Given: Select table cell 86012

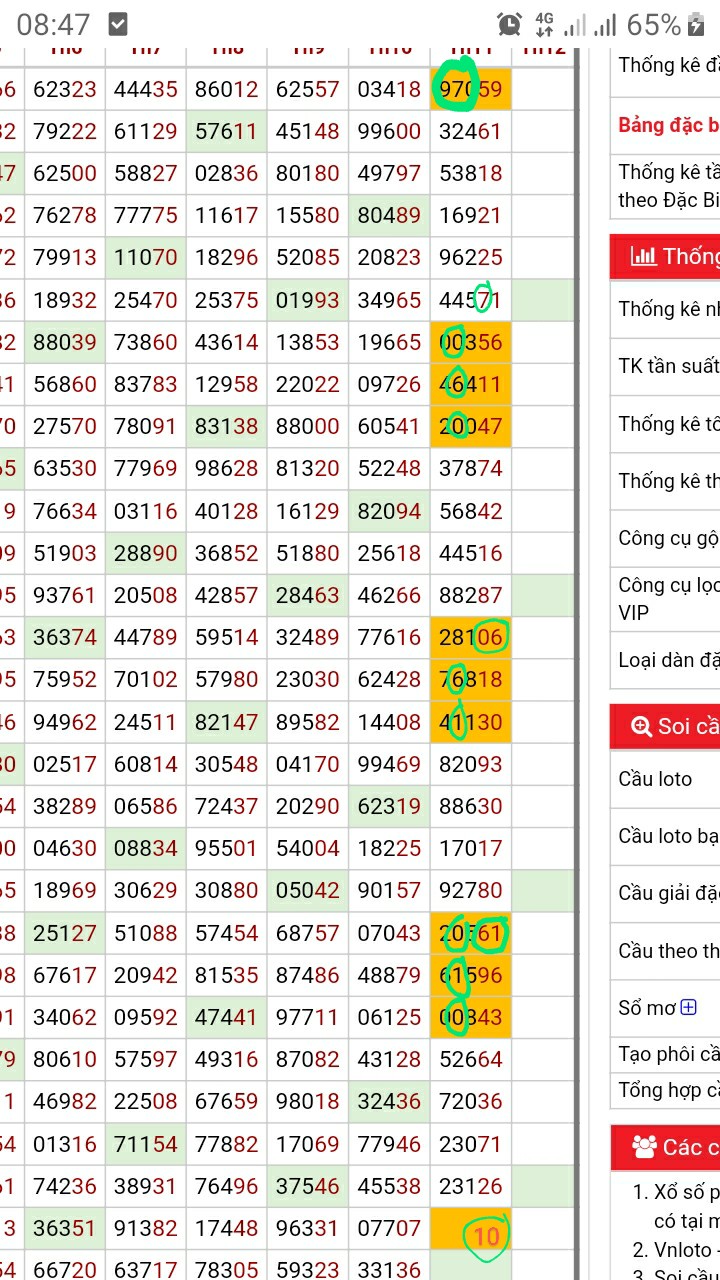Looking at the screenshot, I should pyautogui.click(x=227, y=89).
